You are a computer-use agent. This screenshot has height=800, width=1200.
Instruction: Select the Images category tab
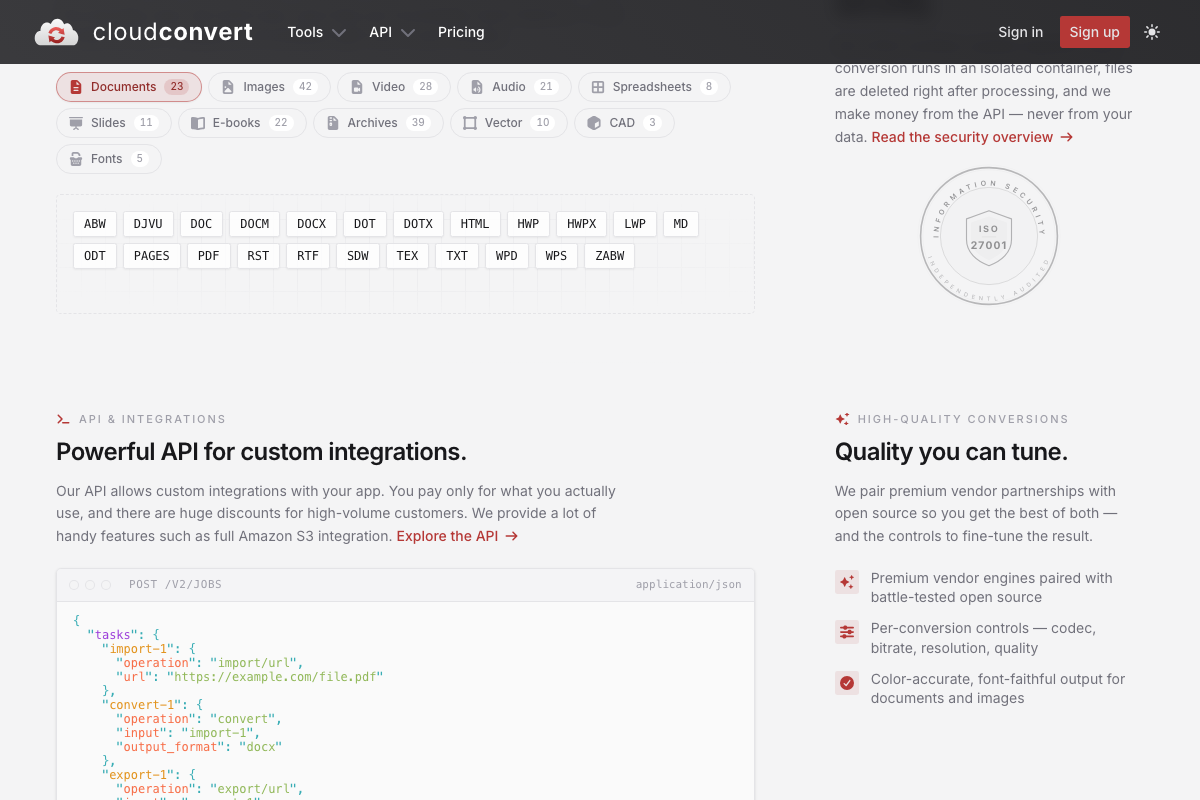pyautogui.click(x=269, y=87)
